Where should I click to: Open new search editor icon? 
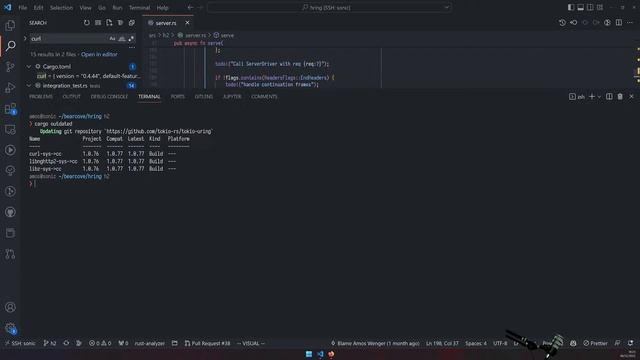pyautogui.click(x=109, y=23)
